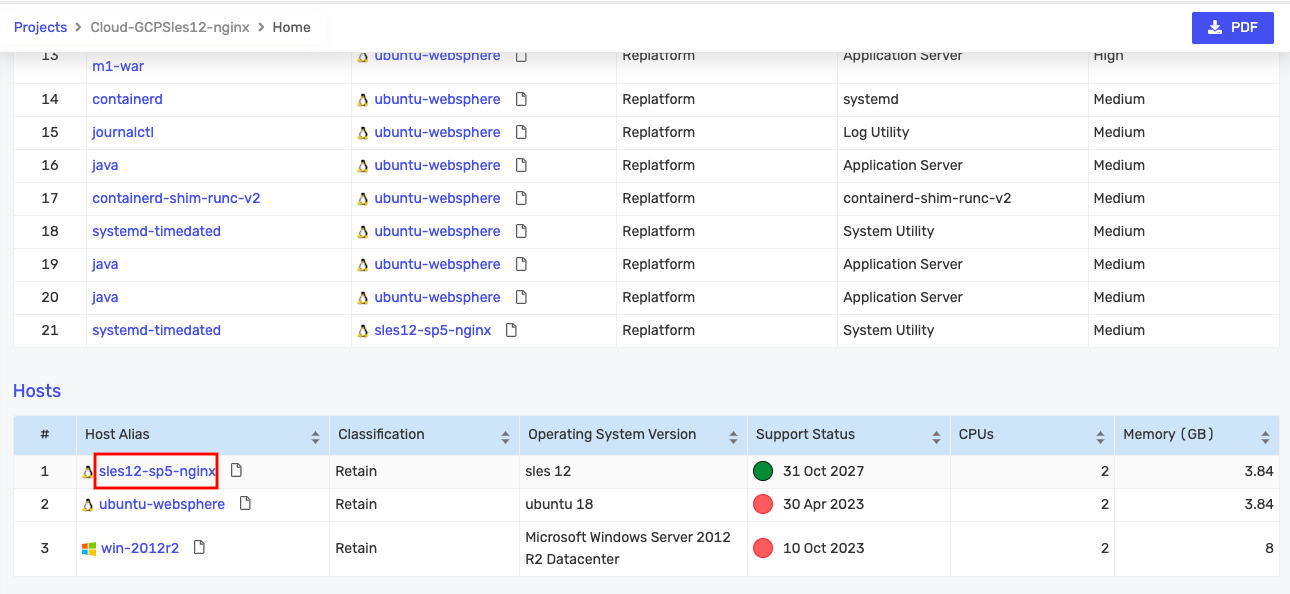
Task: Click document icon beside Hosts ubuntu-websphere
Action: (x=245, y=503)
